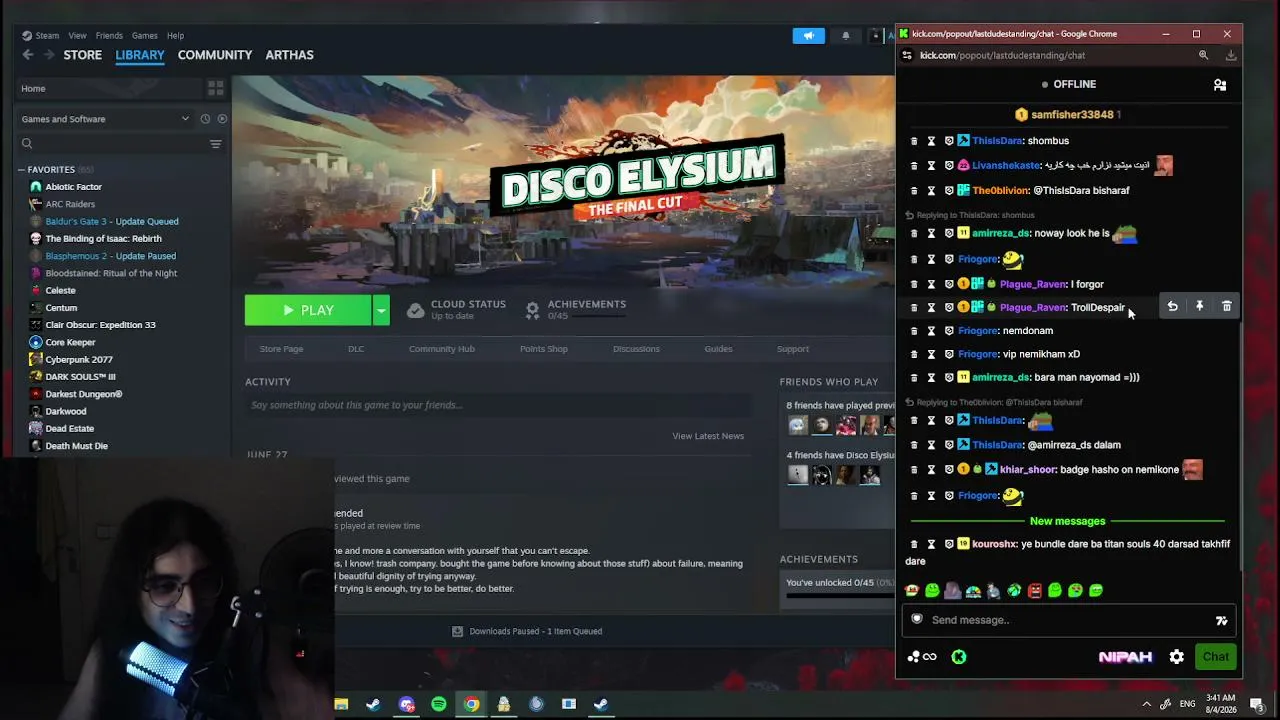The image size is (1280, 720).
Task: Switch to the Community tab
Action: tap(215, 55)
